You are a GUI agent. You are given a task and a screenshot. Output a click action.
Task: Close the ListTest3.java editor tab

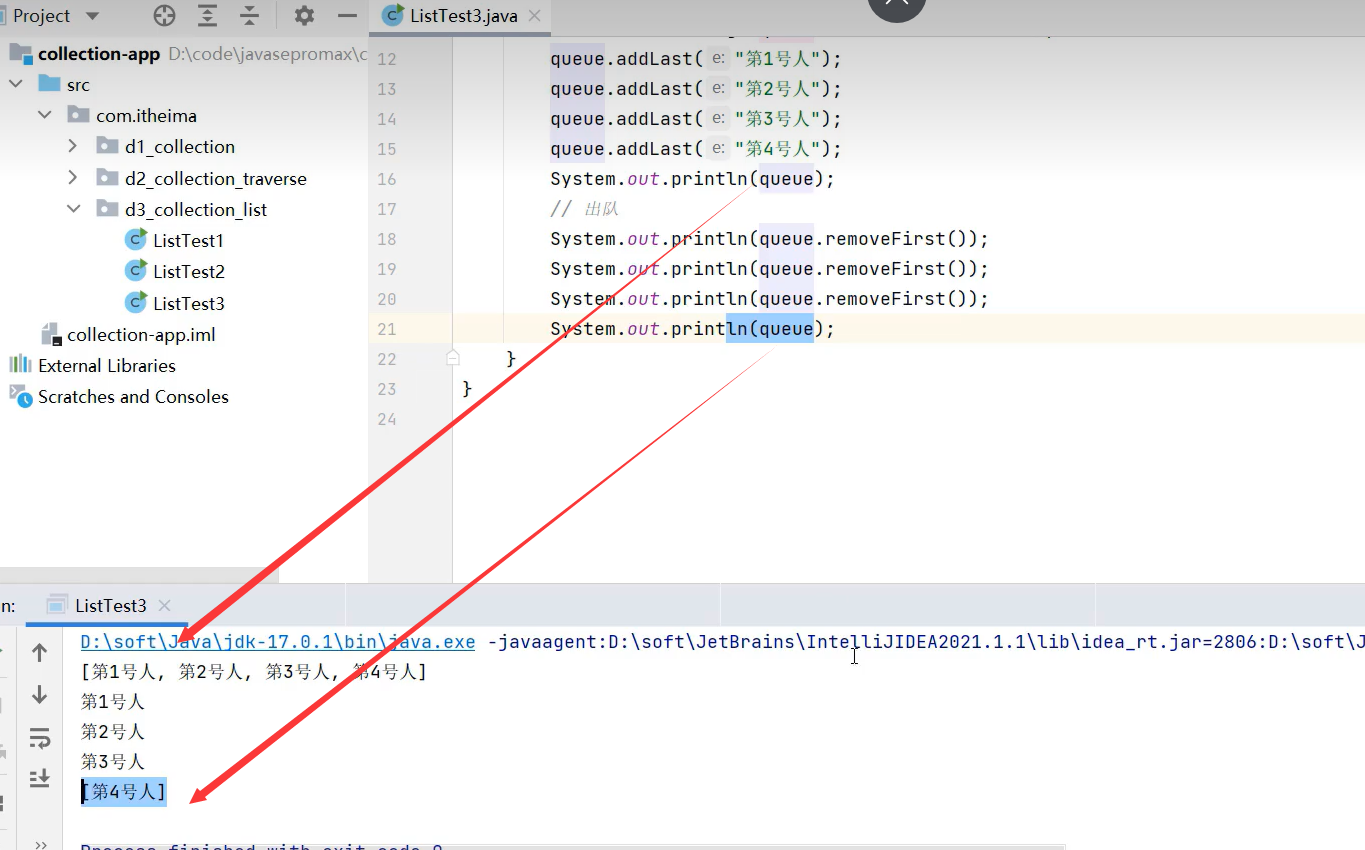point(535,17)
